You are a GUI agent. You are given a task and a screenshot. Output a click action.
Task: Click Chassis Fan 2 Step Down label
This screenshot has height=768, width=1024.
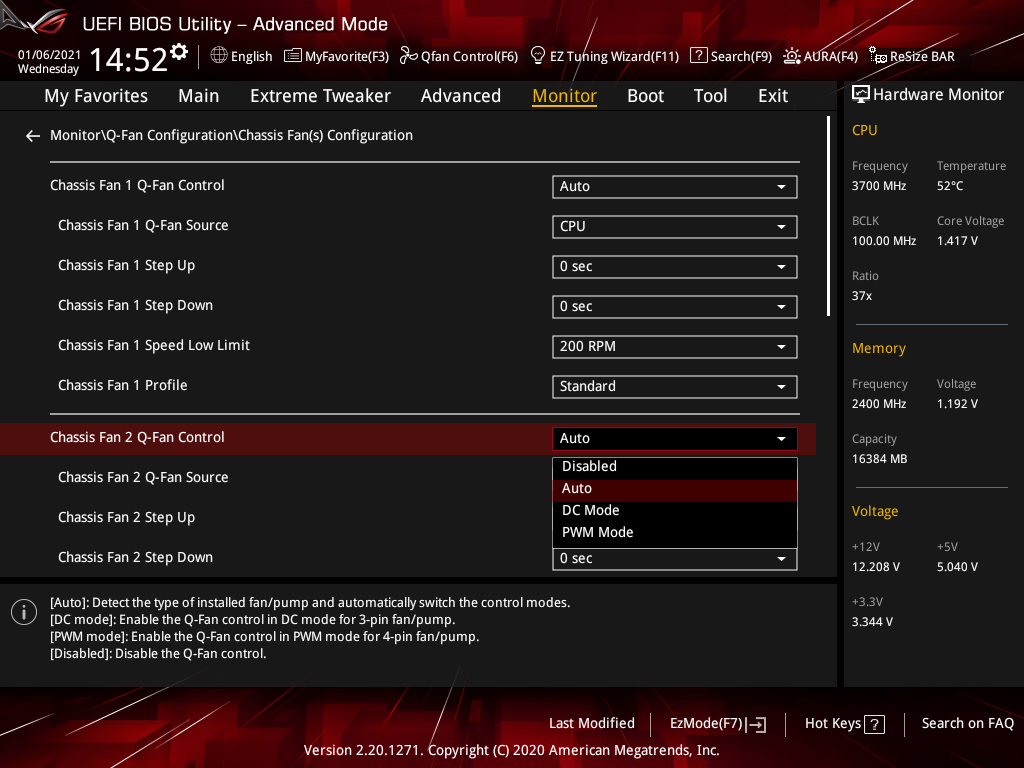pos(135,558)
